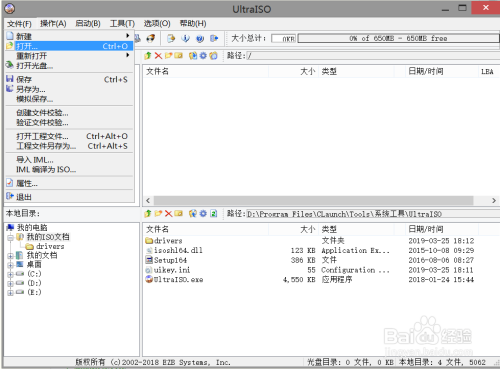This screenshot has width=500, height=369.
Task: Click the last icon after the gear in the image pane toolbar
Action: point(213,55)
